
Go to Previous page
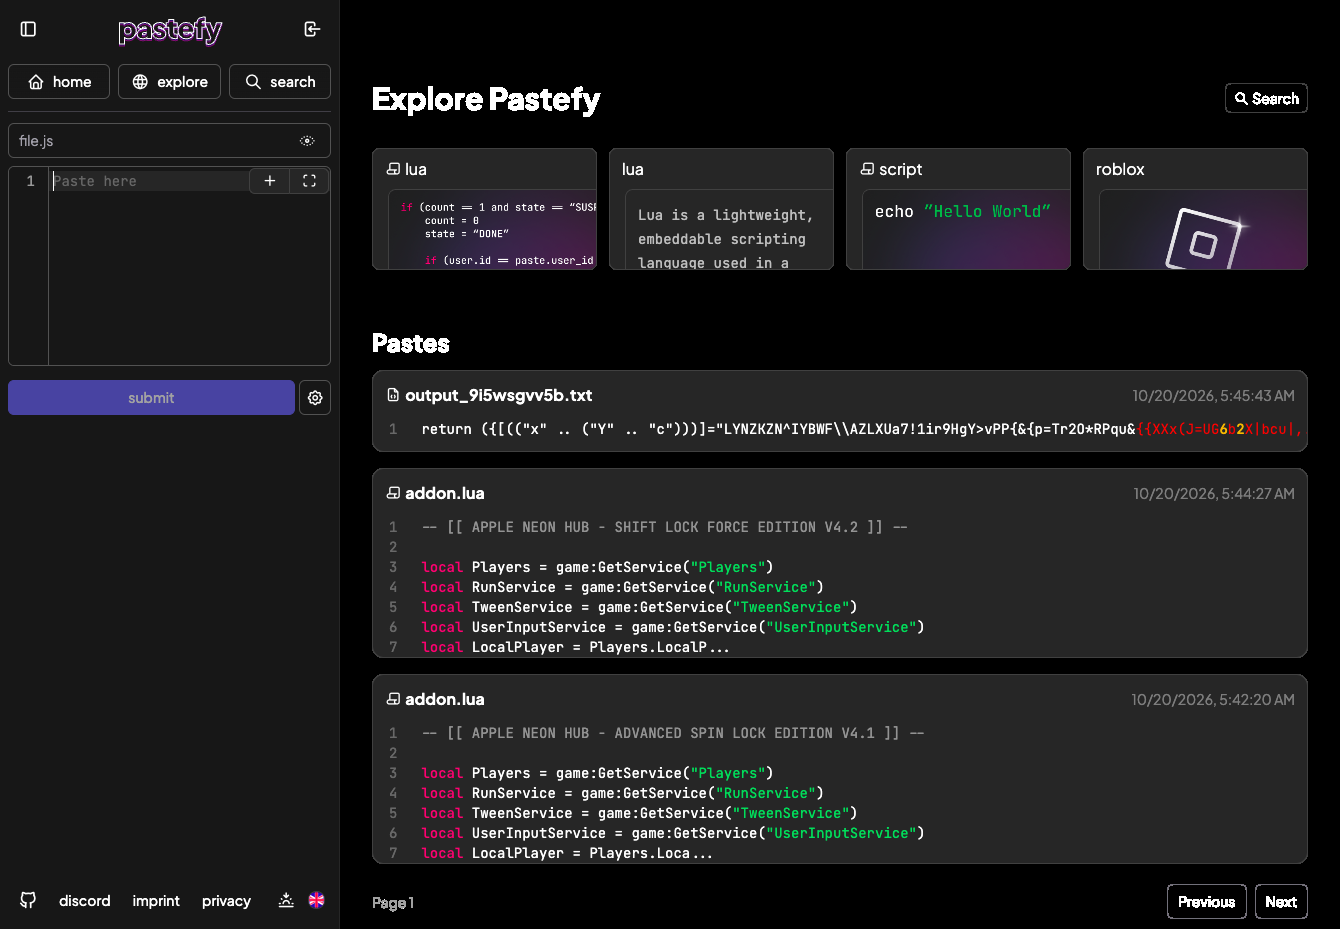[x=1207, y=902]
